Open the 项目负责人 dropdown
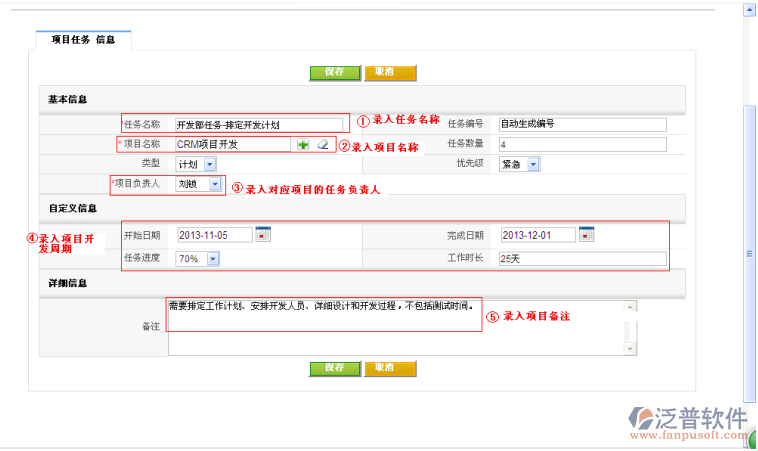The image size is (758, 451). pos(215,184)
